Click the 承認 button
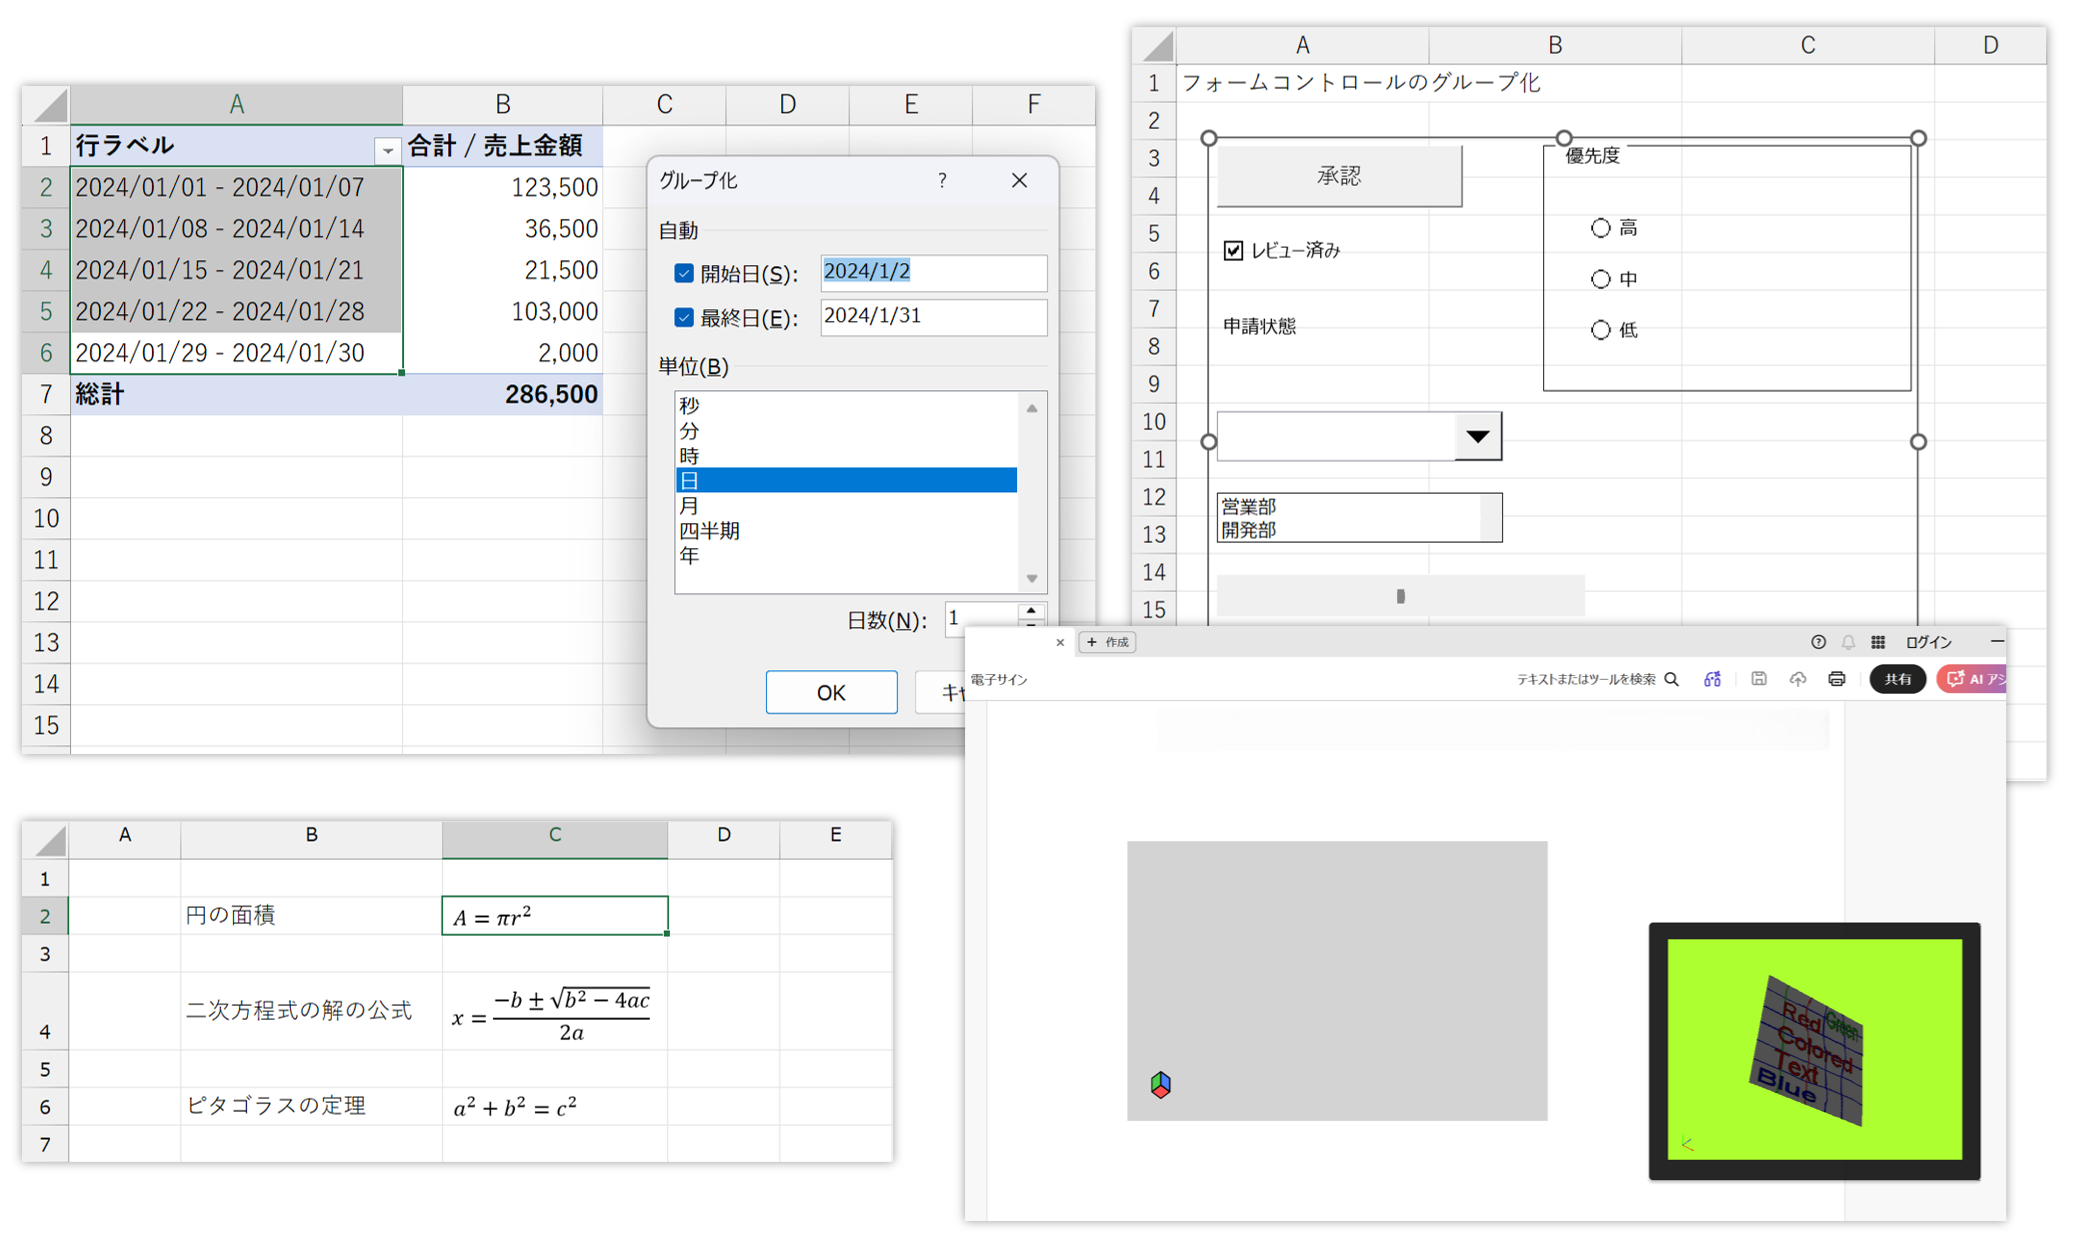 pos(1339,176)
